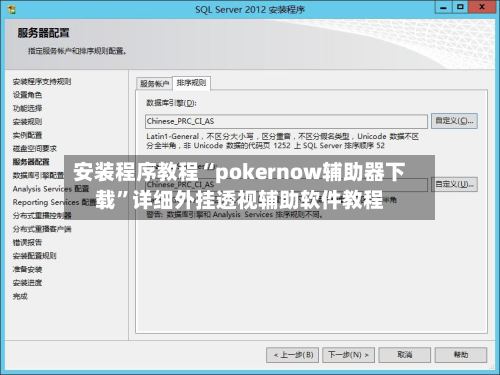Image resolution: width=500 pixels, height=375 pixels.
Task: Go back with 上一步(B) button
Action: click(292, 355)
